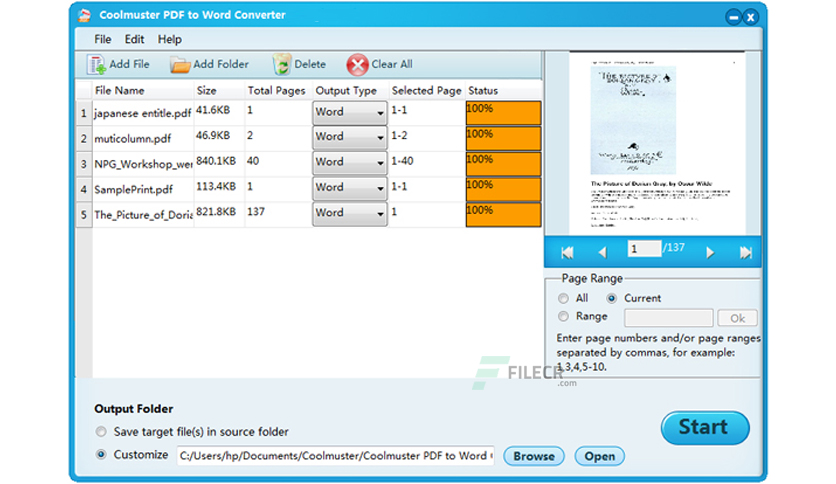Select Range radio button
This screenshot has width=836, height=484.
(x=563, y=317)
